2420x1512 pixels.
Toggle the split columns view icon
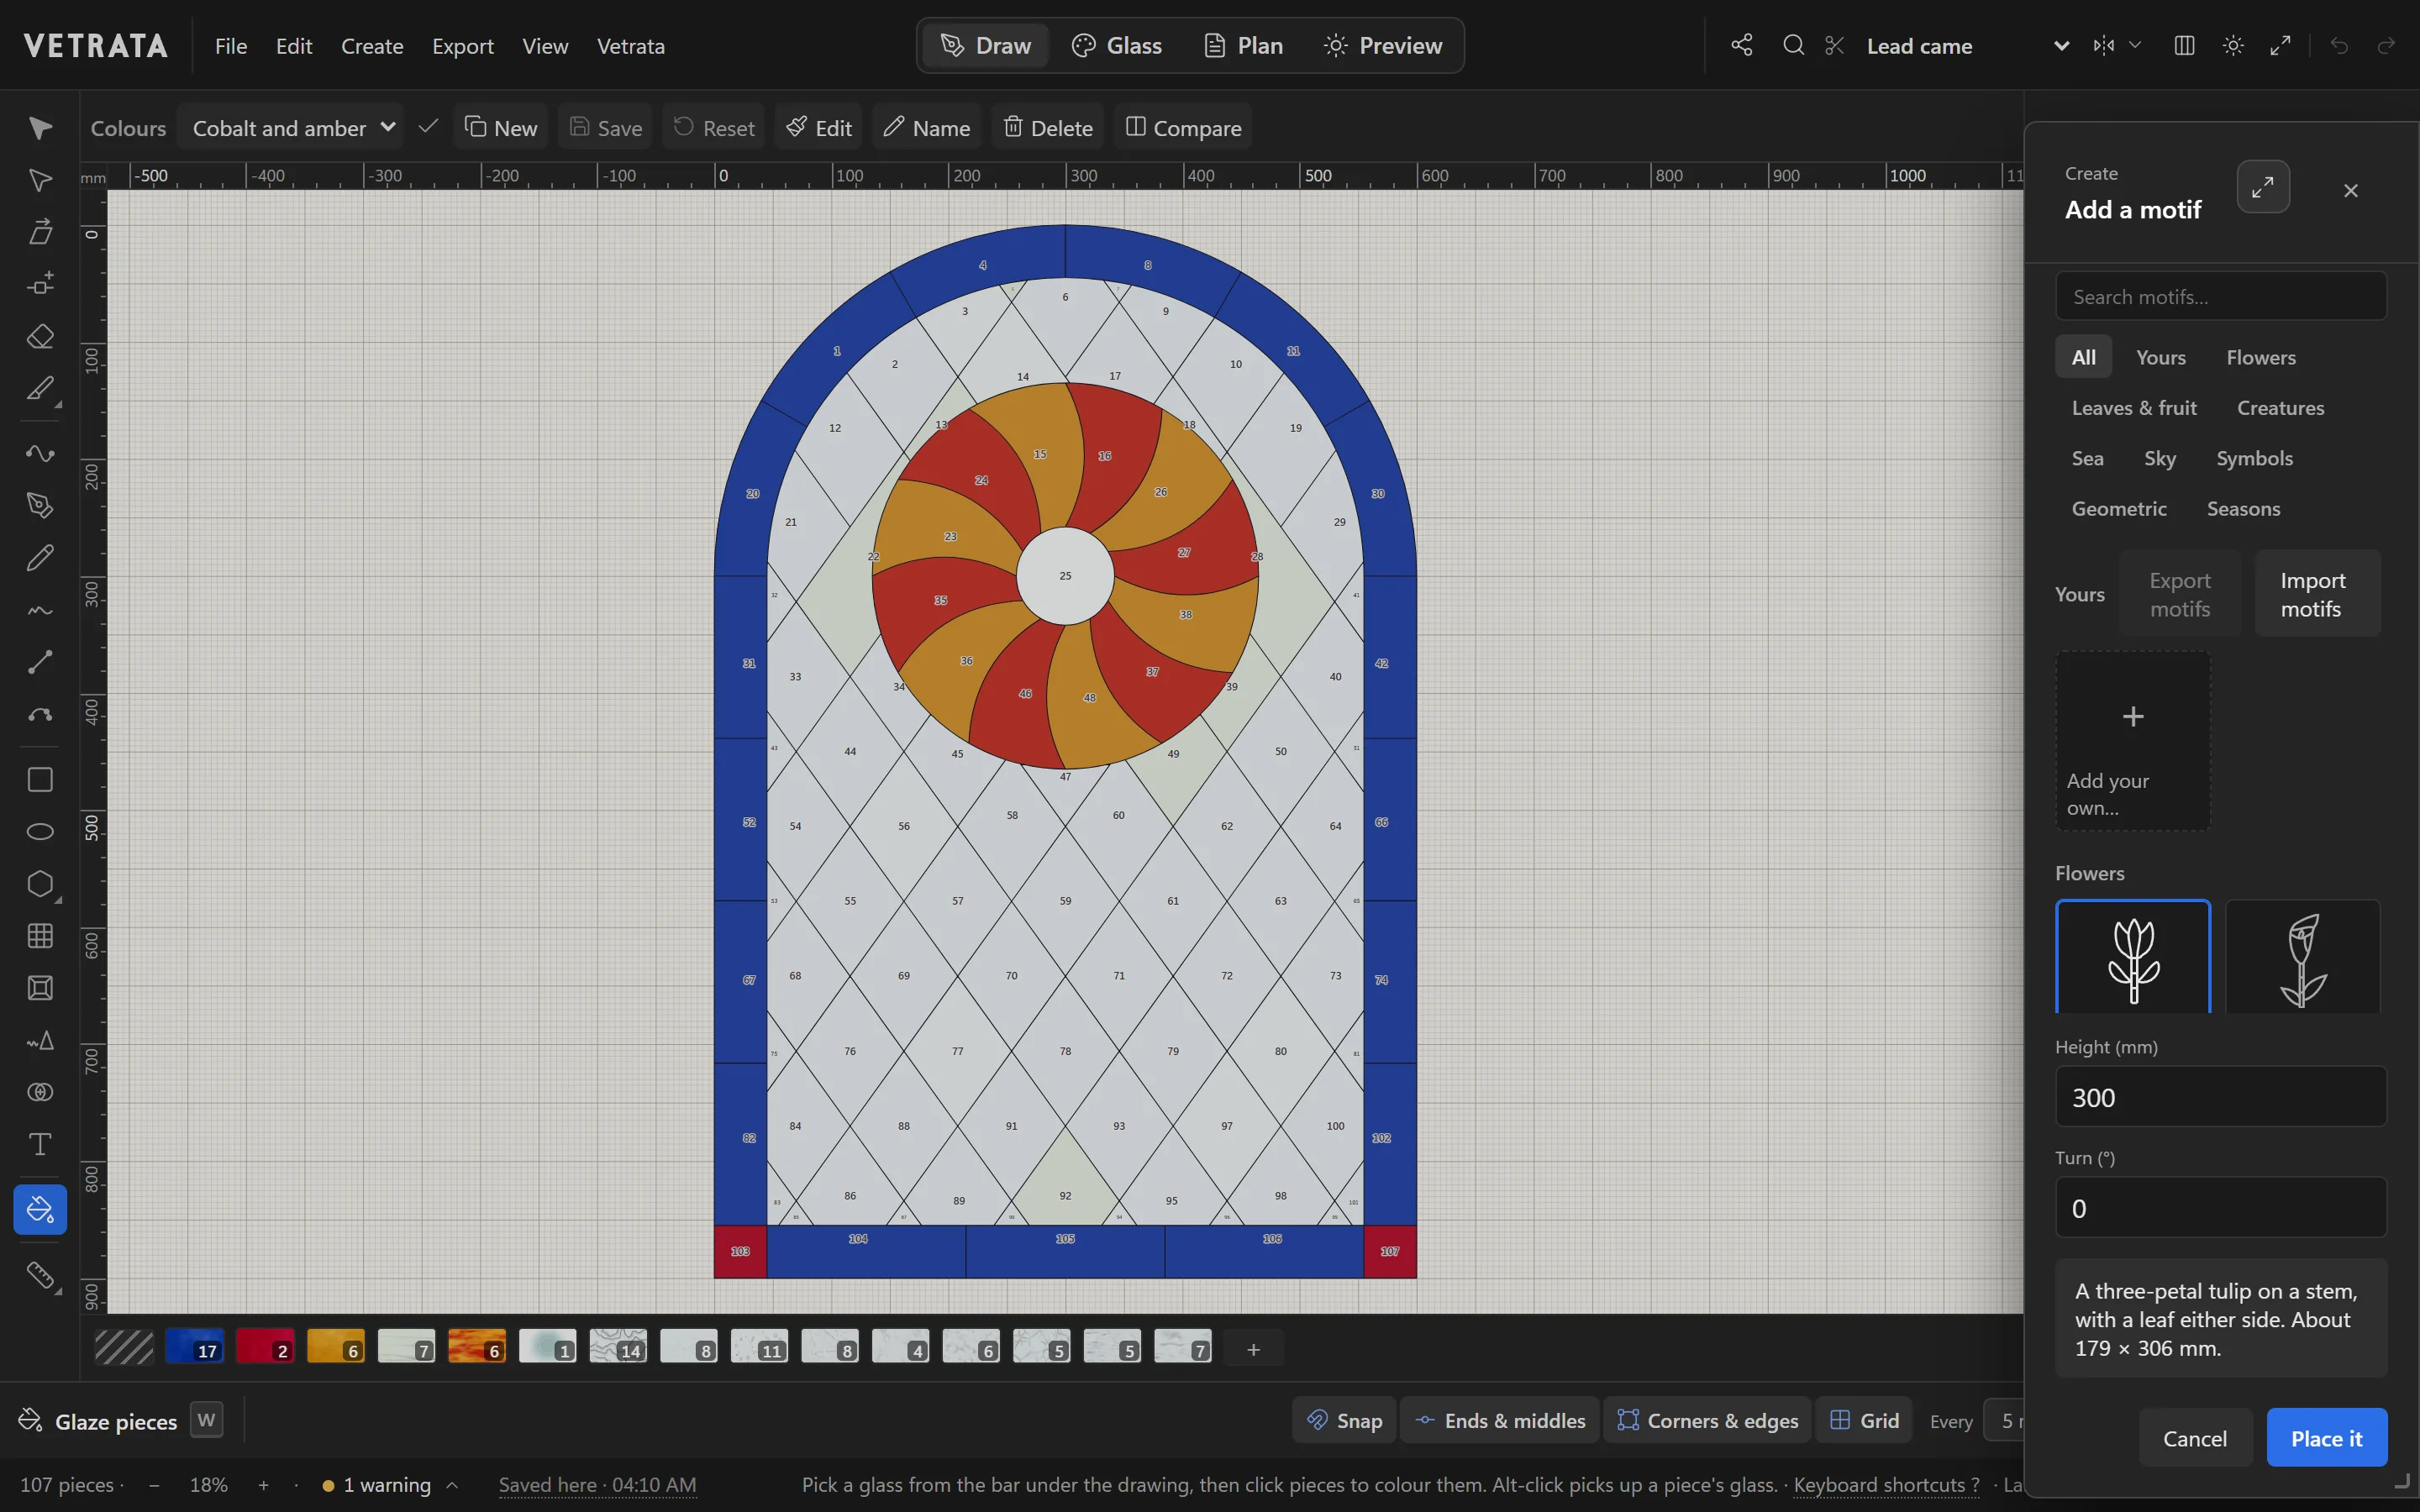tap(2184, 45)
